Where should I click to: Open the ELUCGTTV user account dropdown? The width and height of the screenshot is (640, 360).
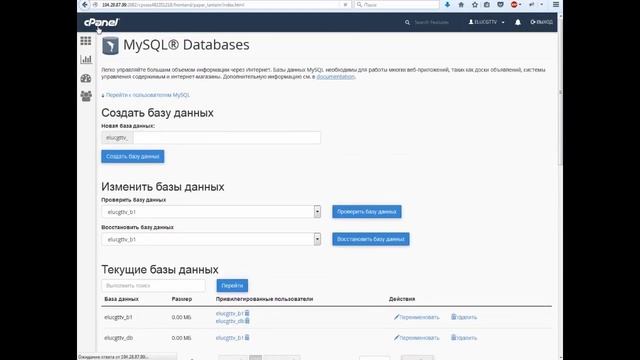click(486, 22)
